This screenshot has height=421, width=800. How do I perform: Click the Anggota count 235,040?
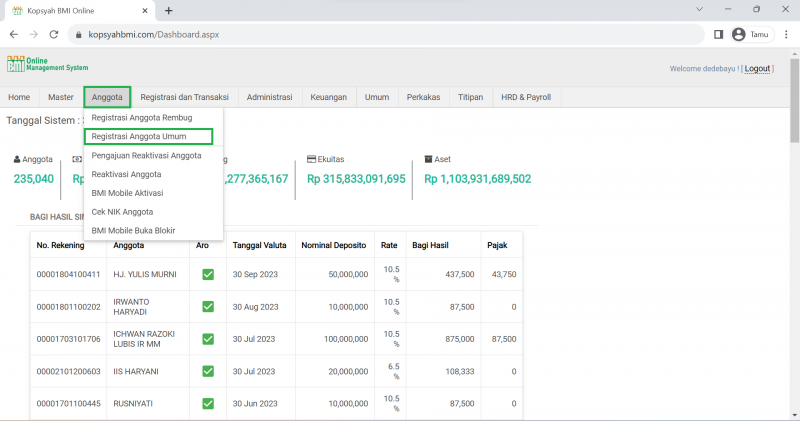34,179
